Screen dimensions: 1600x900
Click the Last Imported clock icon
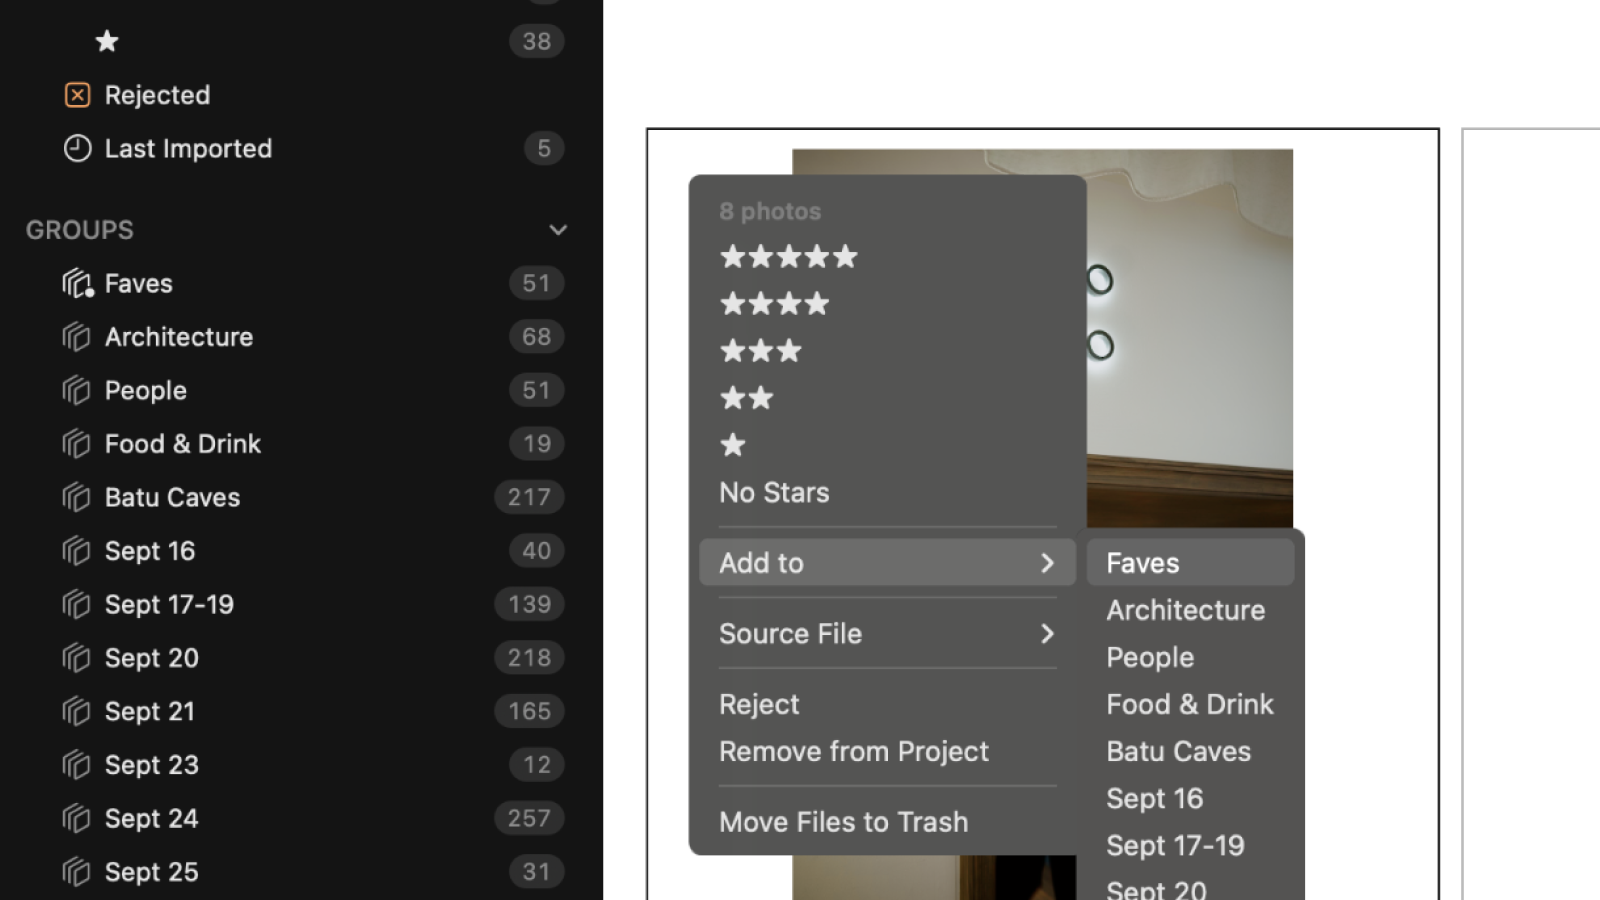click(77, 148)
